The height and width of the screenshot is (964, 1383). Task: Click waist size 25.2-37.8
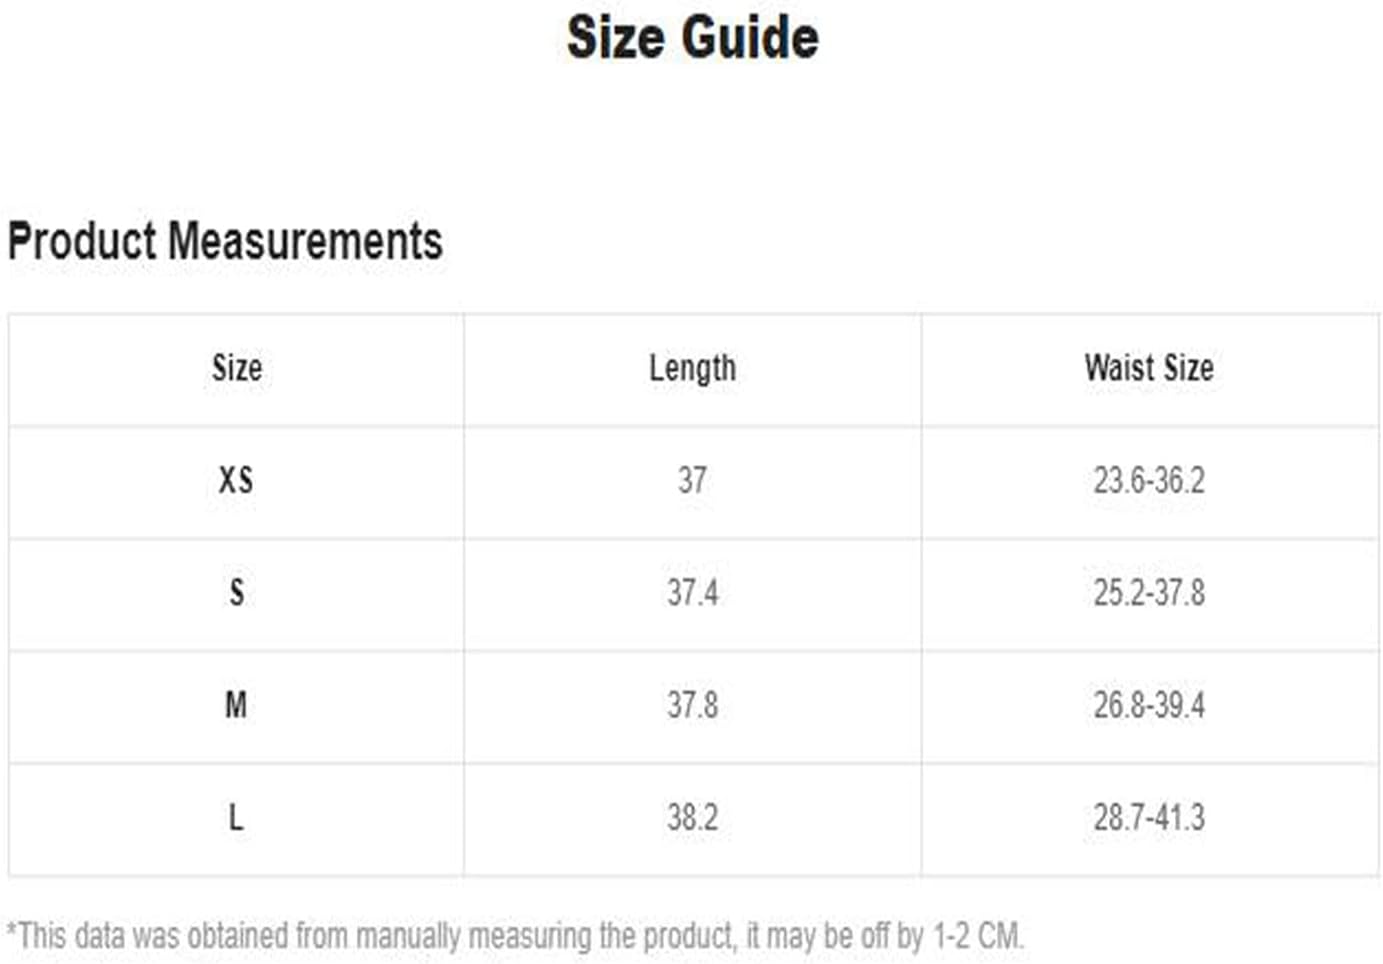pyautogui.click(x=1149, y=593)
